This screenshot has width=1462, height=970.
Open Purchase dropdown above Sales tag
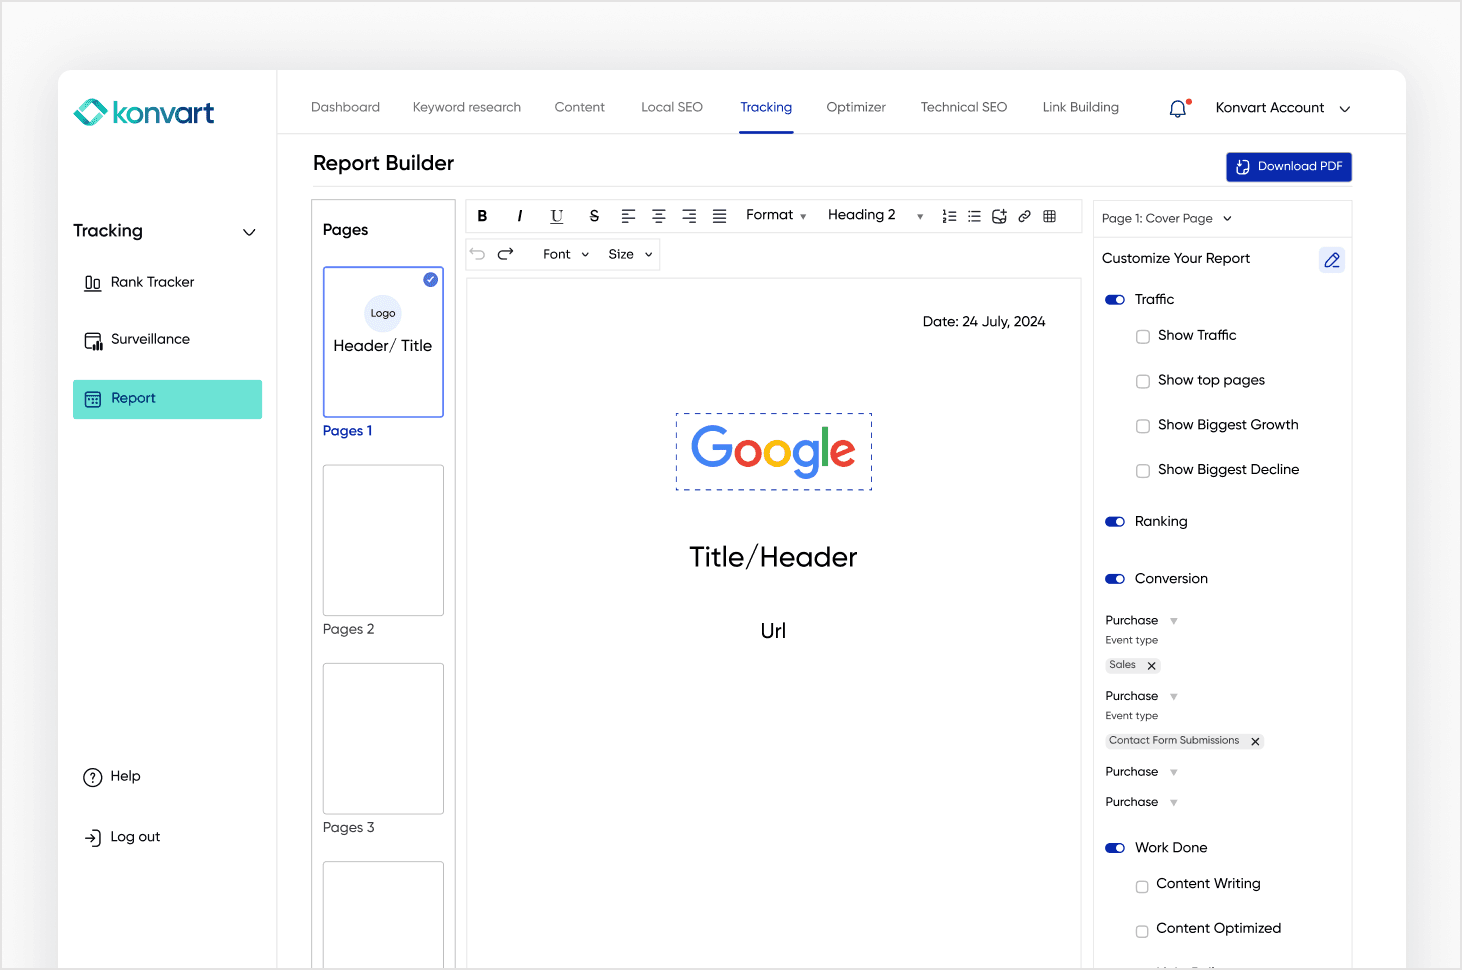[1142, 621]
